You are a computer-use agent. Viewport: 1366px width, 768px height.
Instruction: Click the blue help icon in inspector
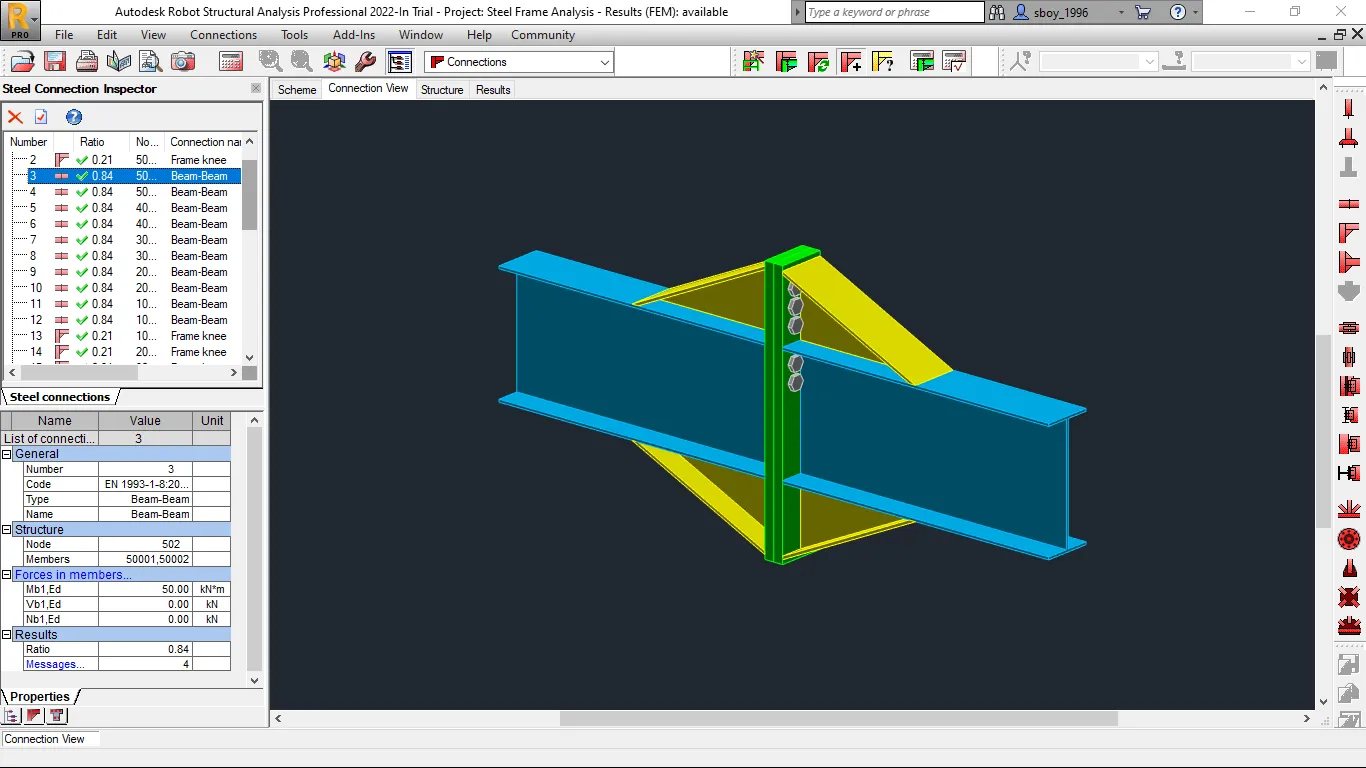pyautogui.click(x=74, y=117)
